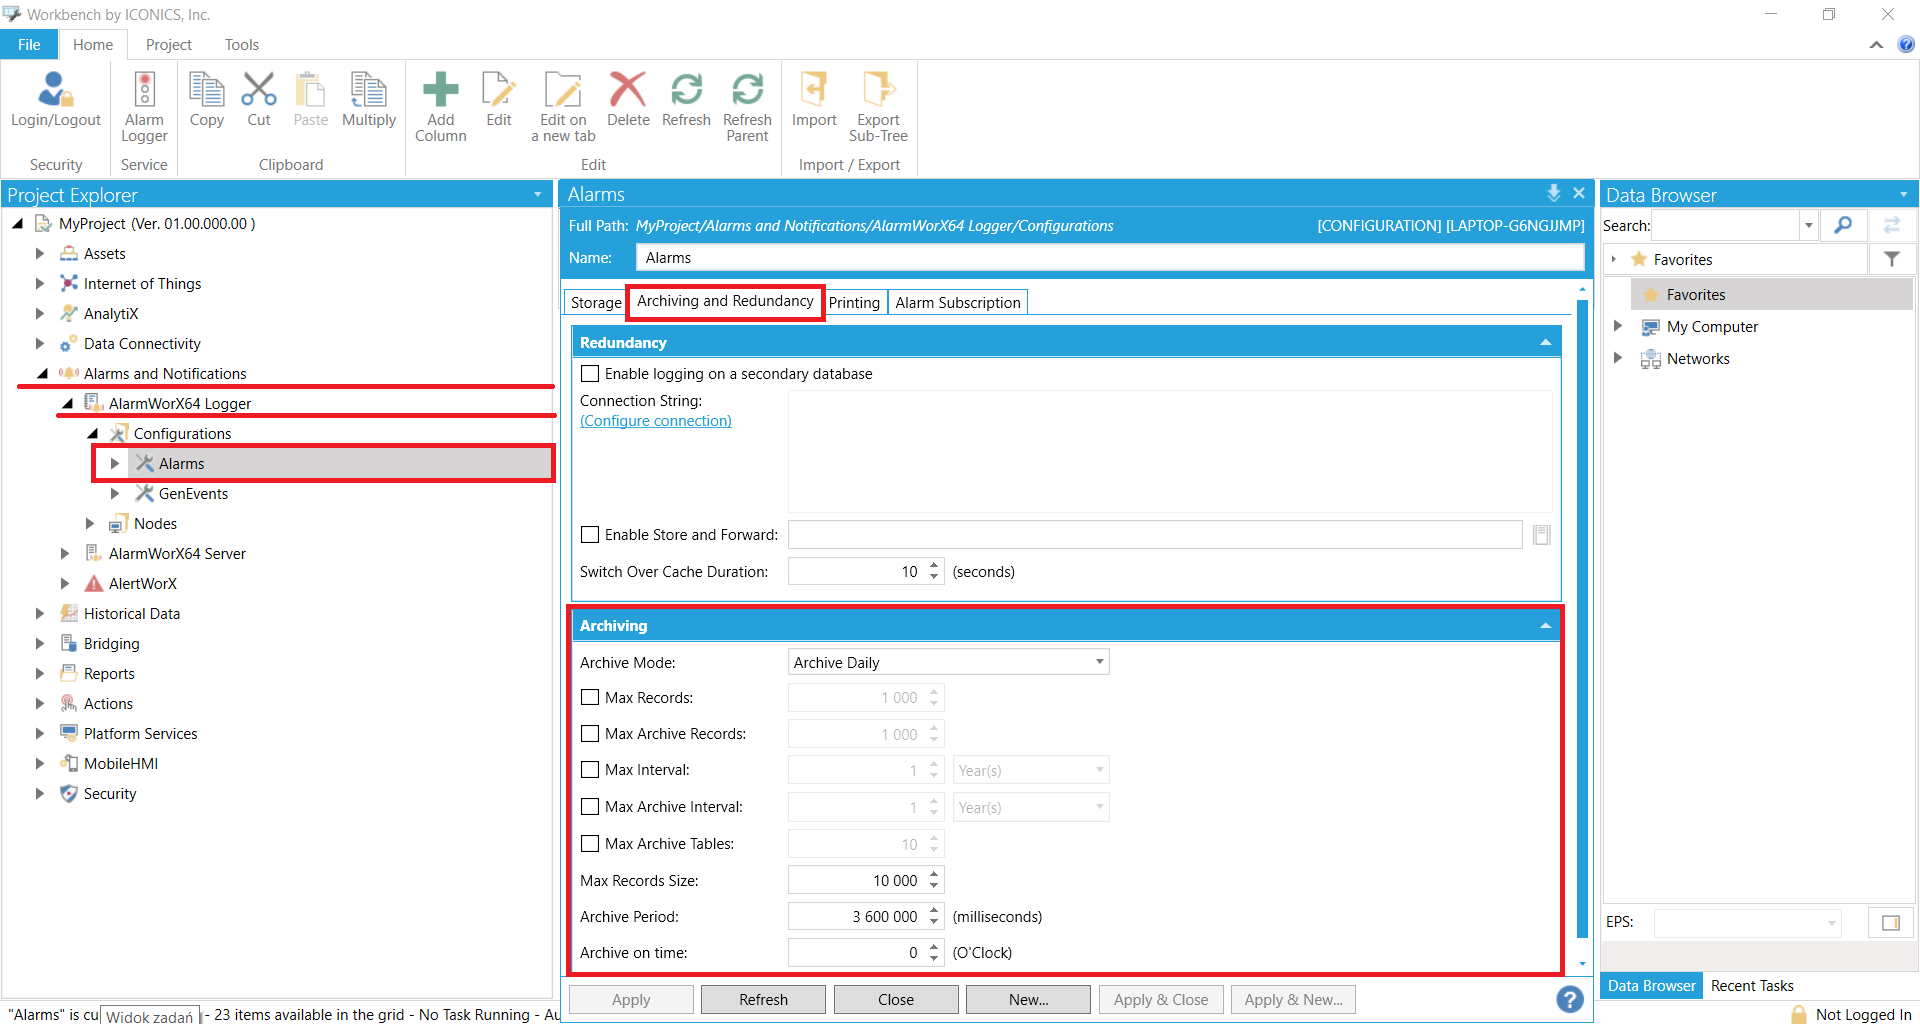Increase Archive Period spinner value
This screenshot has width=1920, height=1024.
(934, 911)
